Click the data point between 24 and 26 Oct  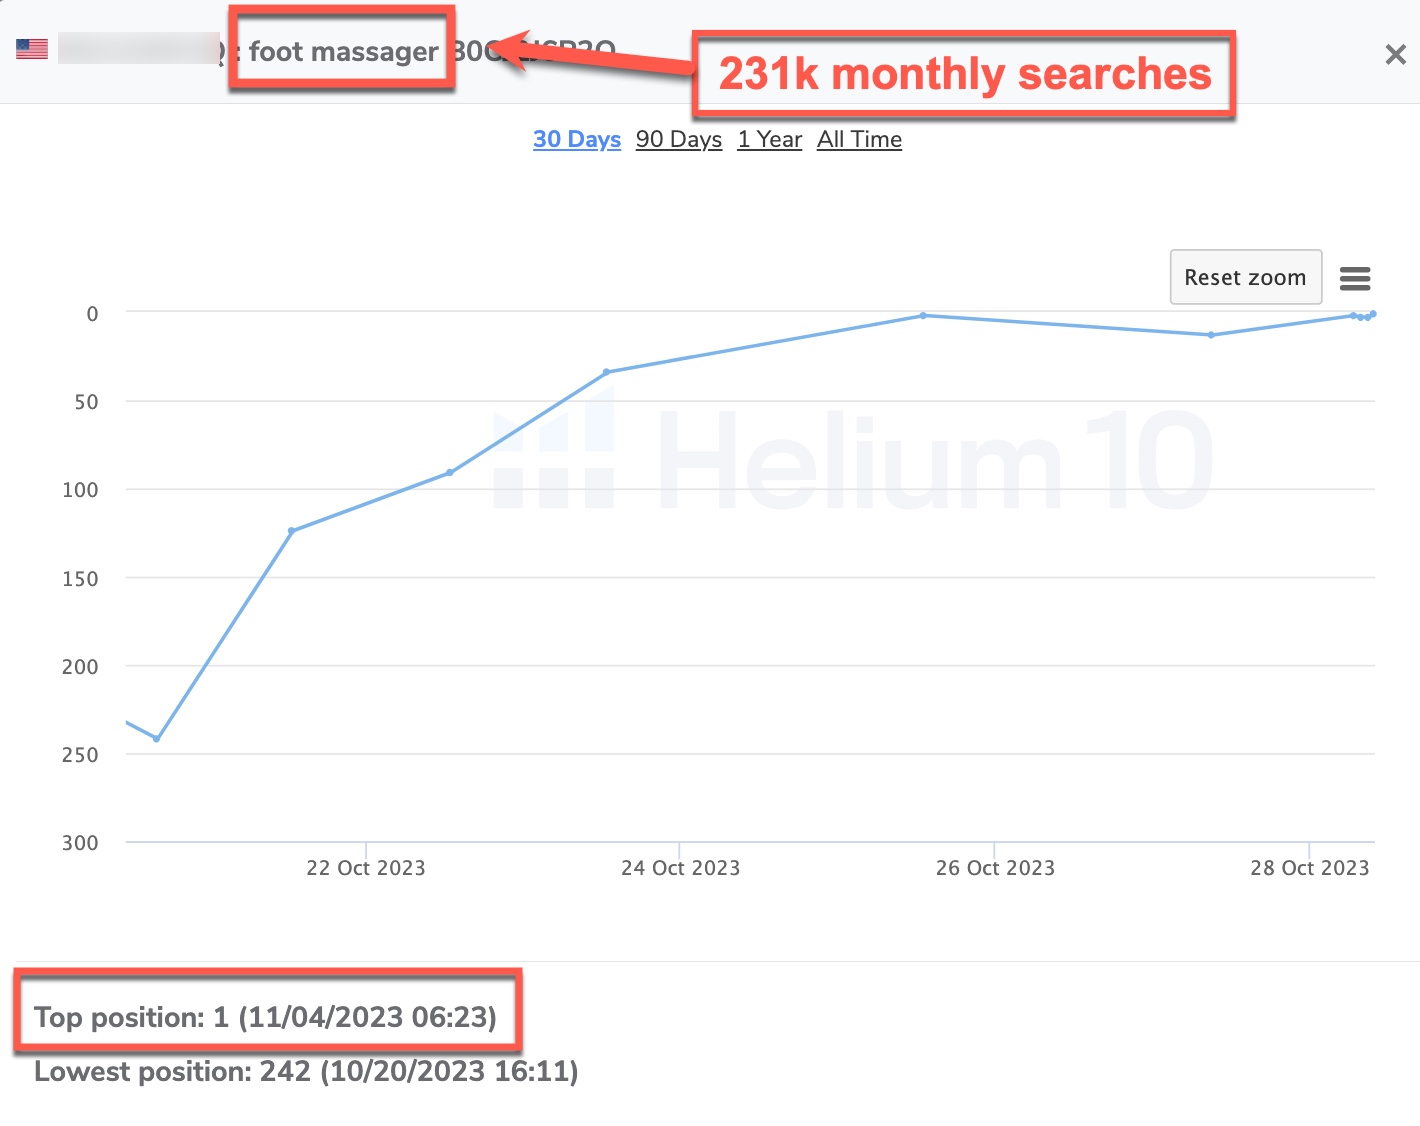[923, 316]
